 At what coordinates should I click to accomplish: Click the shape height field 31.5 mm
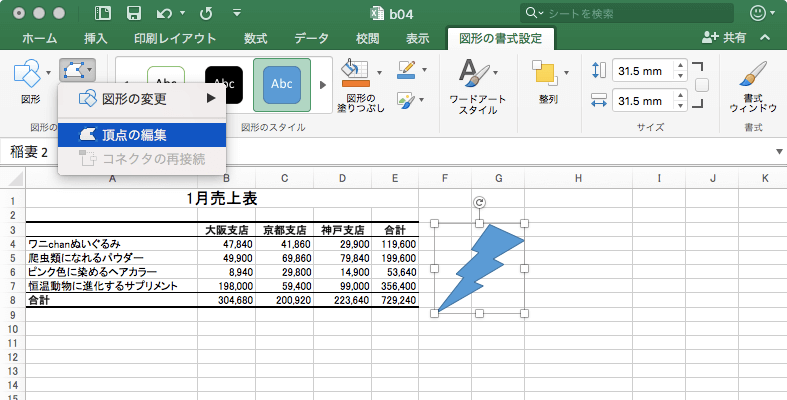644,71
